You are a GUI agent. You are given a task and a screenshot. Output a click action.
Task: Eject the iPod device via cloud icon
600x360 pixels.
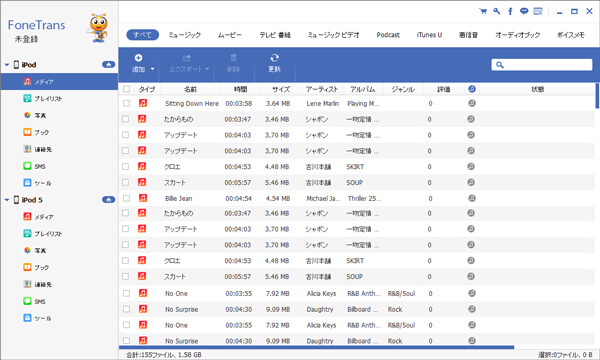tap(109, 65)
